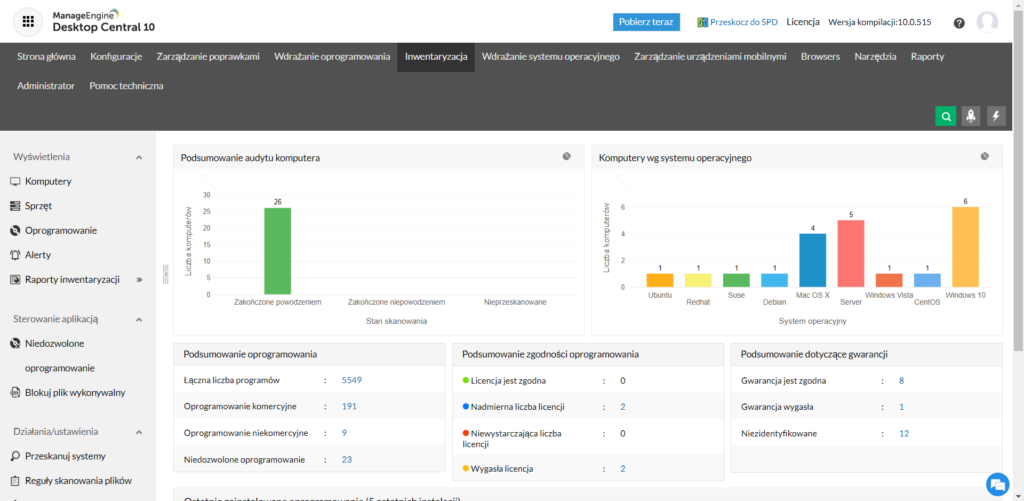Click the rocket quick launch icon

pyautogui.click(x=971, y=116)
